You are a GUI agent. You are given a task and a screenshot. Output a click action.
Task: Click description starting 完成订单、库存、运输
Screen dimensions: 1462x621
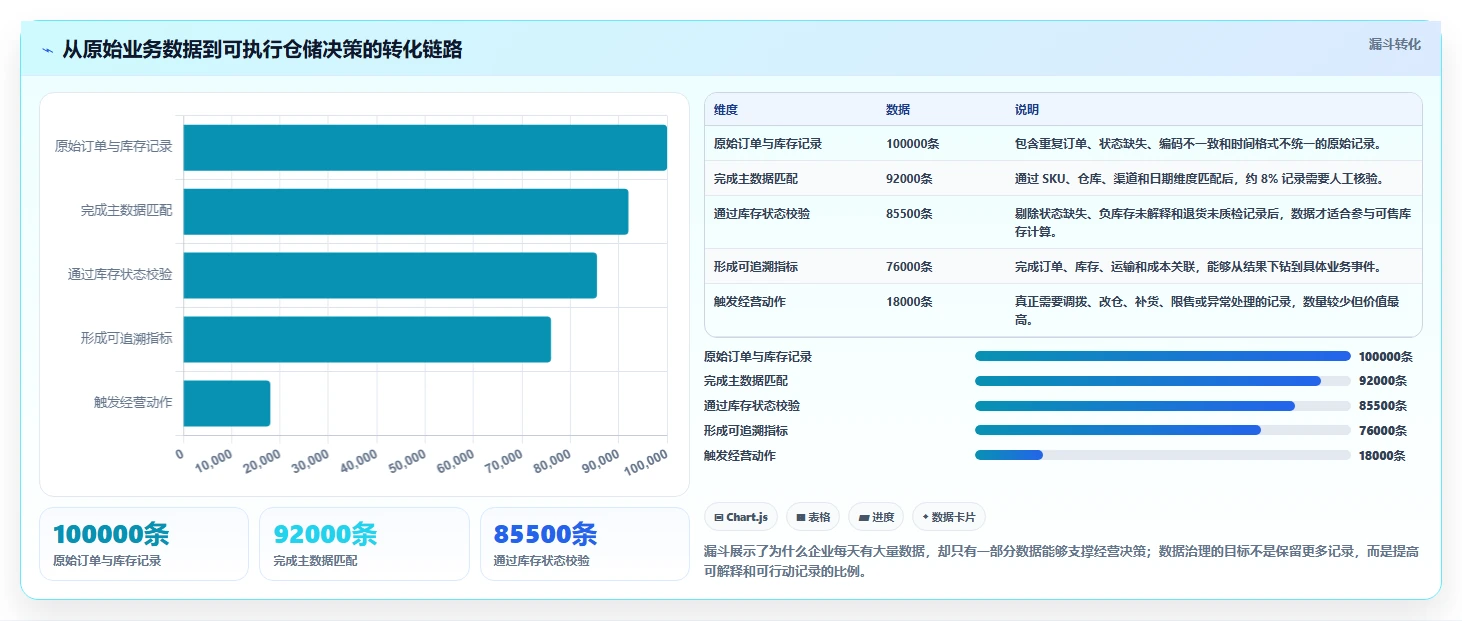coord(1198,267)
